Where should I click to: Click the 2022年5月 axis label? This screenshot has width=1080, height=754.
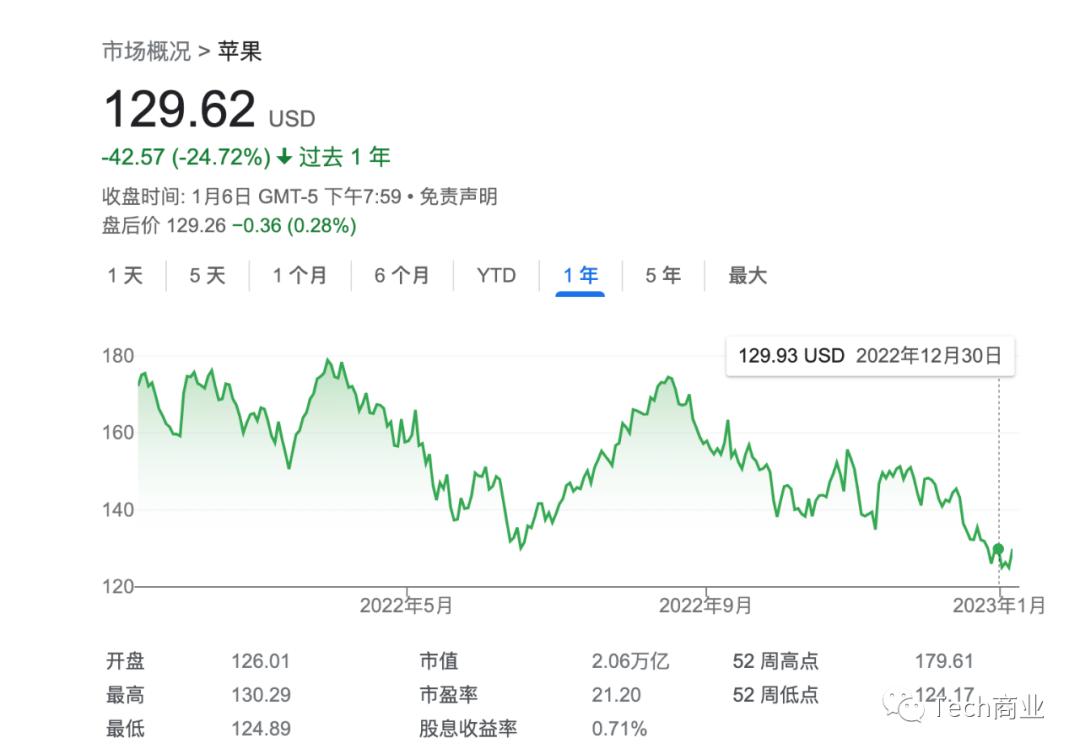(x=406, y=605)
